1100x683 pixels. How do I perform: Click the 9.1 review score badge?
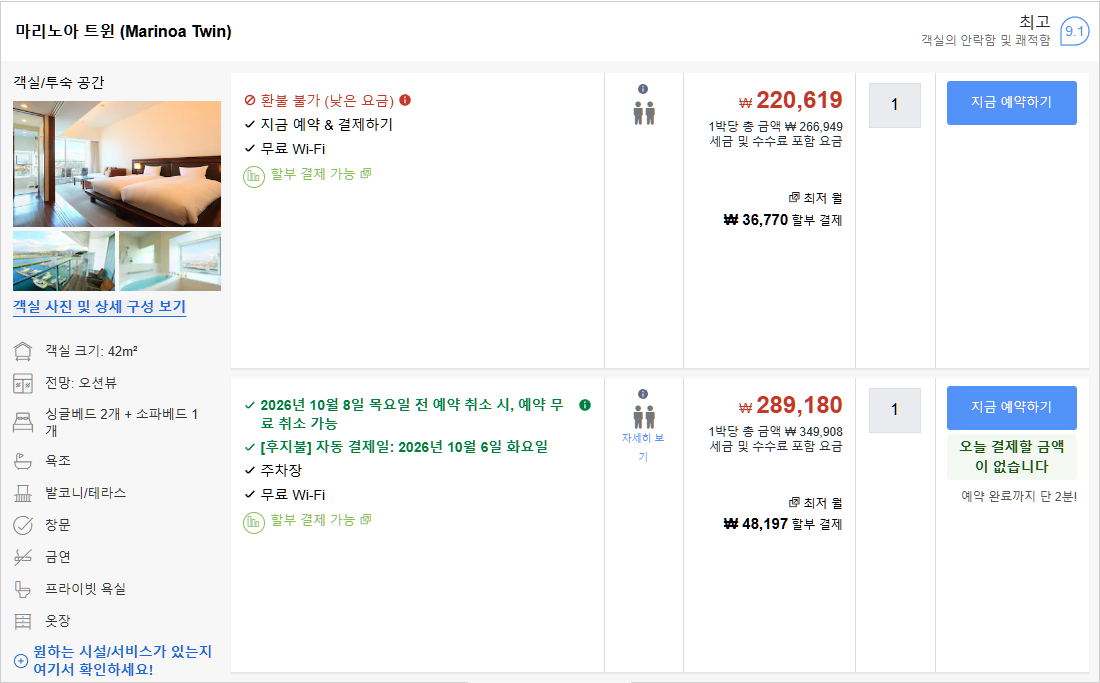pos(1074,32)
